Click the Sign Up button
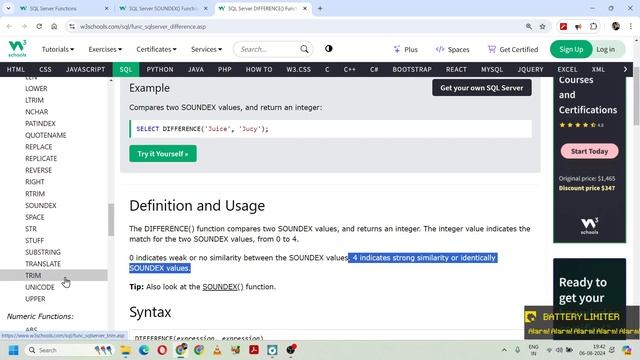 coord(571,49)
